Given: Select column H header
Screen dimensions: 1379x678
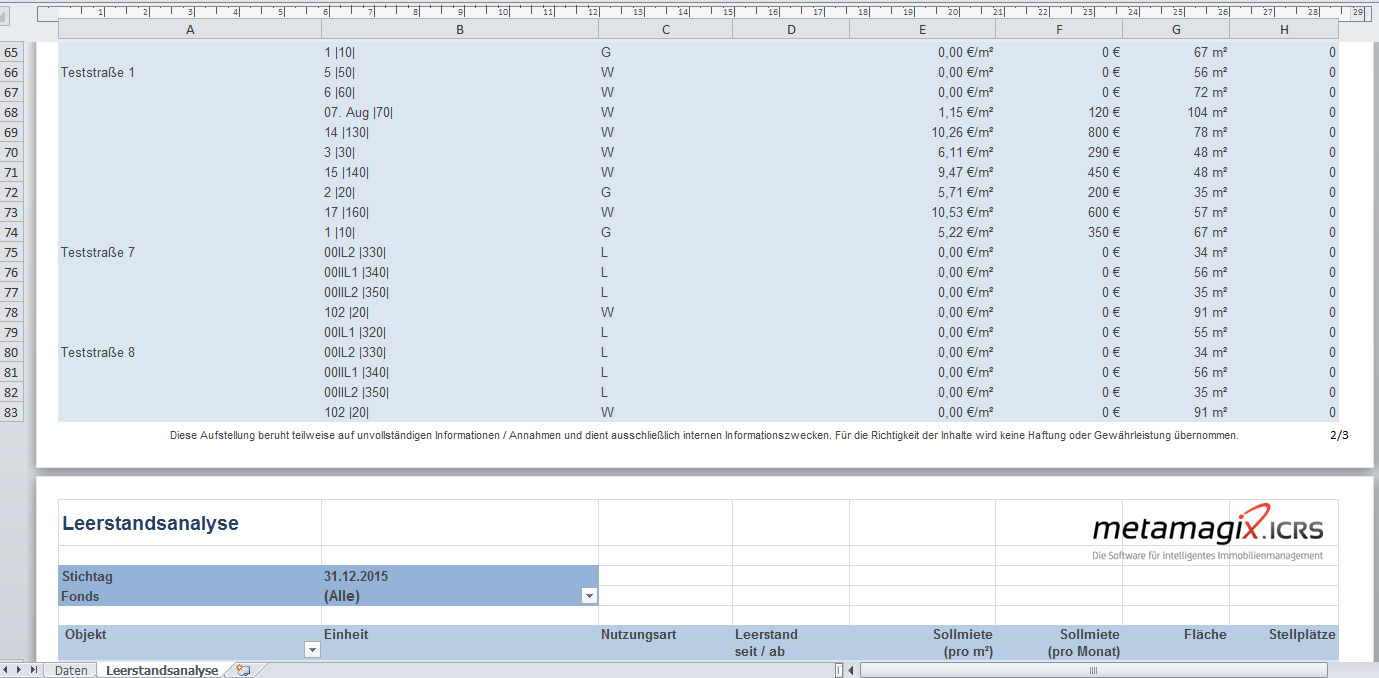Looking at the screenshot, I should point(1284,30).
